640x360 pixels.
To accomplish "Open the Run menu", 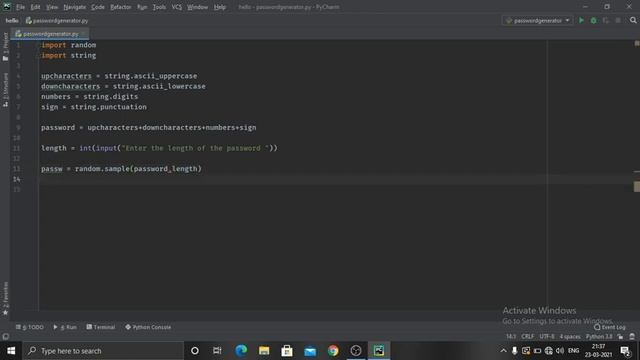I will click(142, 7).
